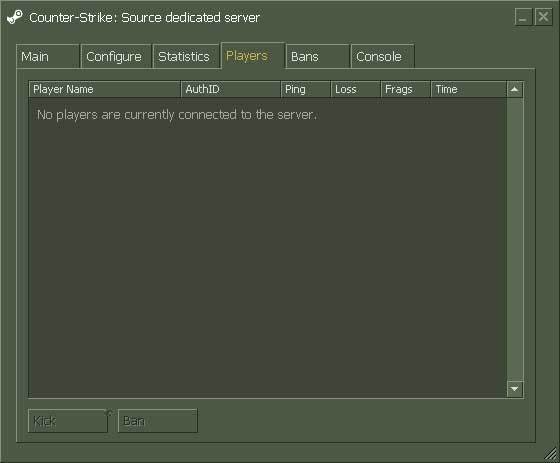Click the Ban button
The height and width of the screenshot is (463, 560).
[x=158, y=421]
